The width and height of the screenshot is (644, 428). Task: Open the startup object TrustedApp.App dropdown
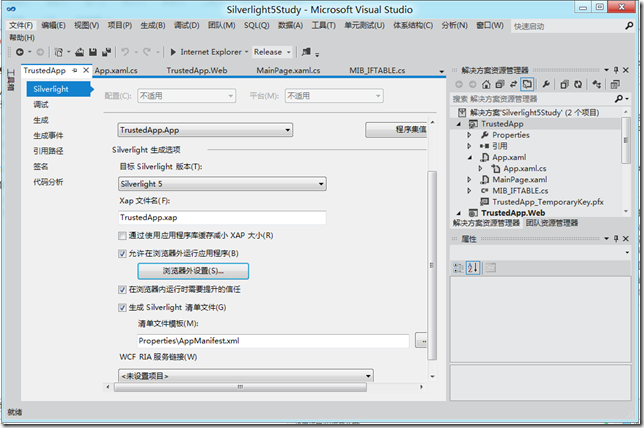point(205,130)
